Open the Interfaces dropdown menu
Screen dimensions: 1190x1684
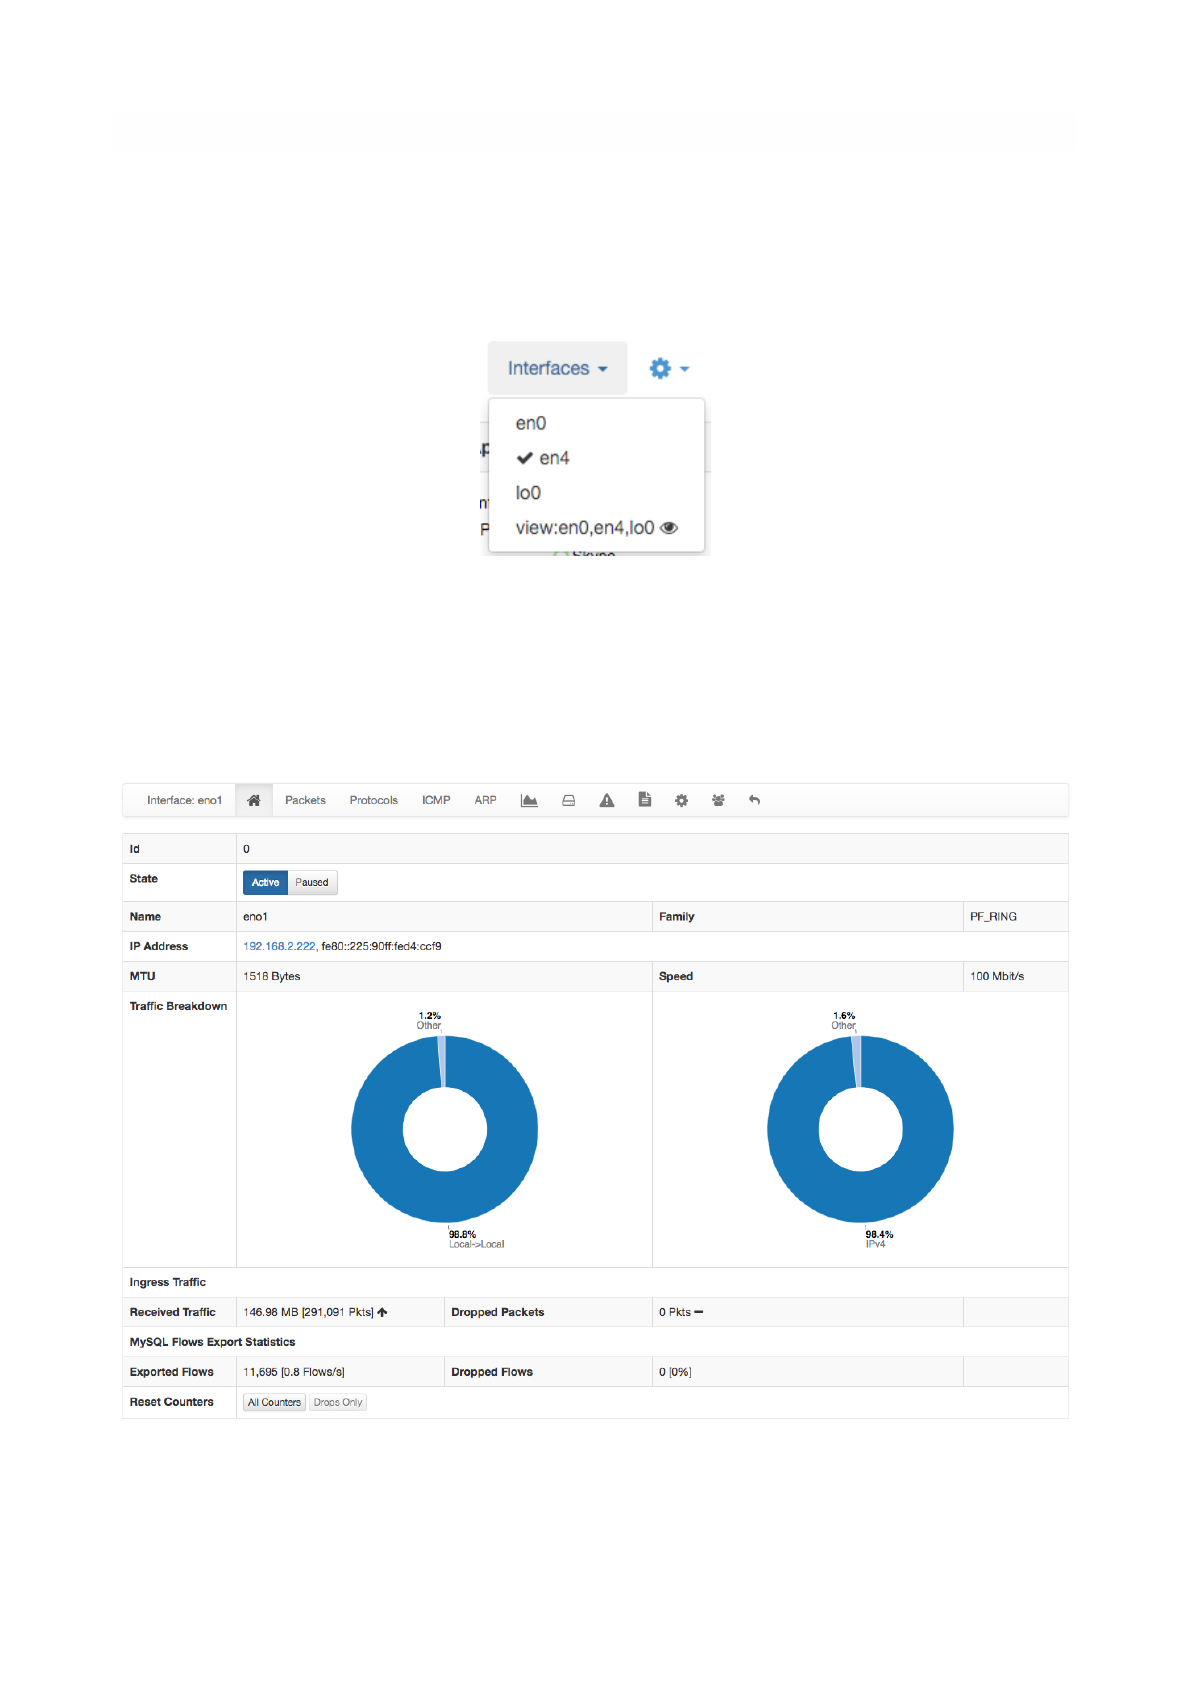tap(557, 368)
